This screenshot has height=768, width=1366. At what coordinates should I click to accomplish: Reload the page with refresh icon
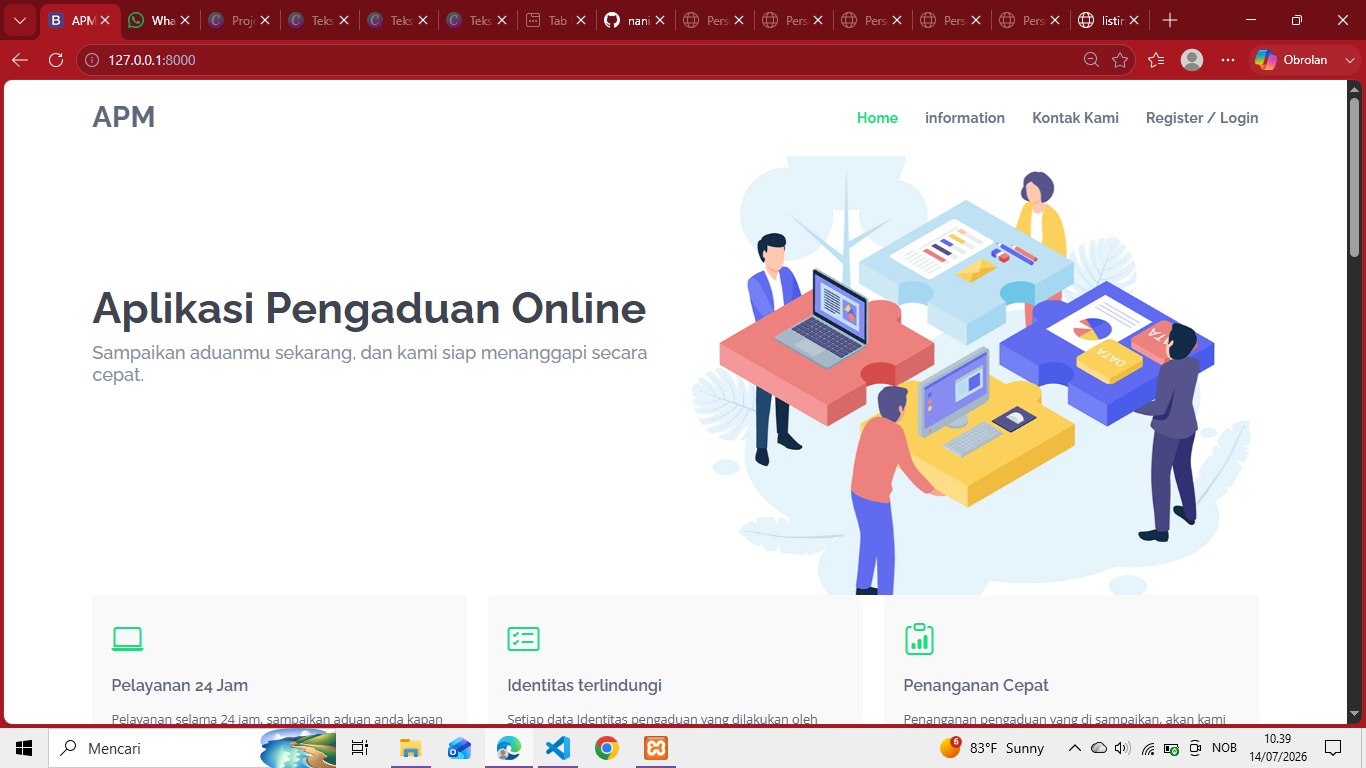(56, 60)
